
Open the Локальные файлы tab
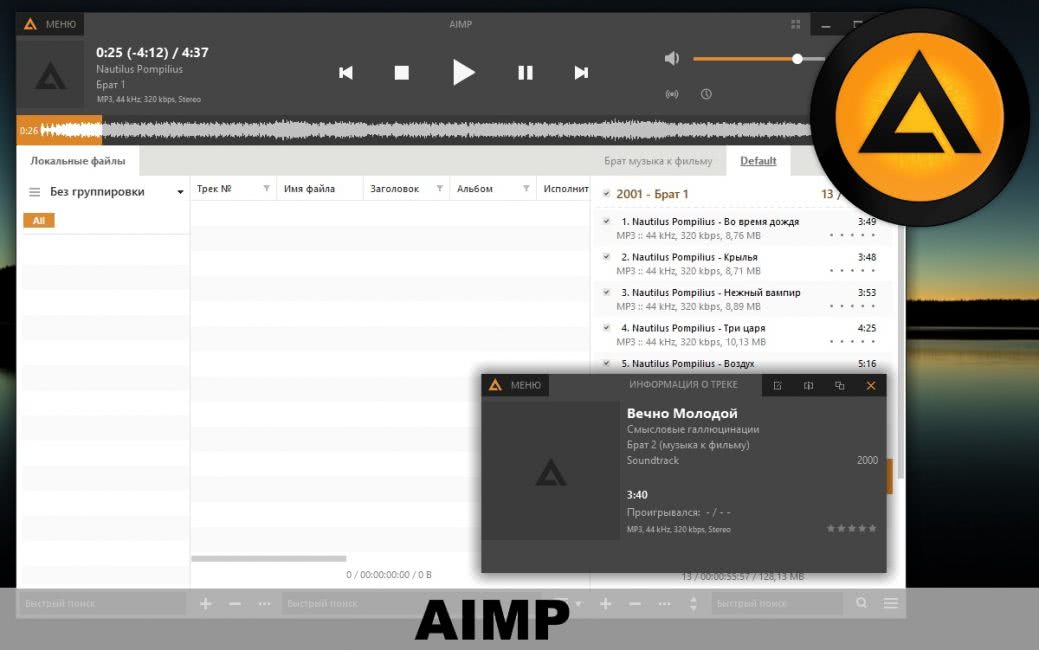[x=78, y=161]
